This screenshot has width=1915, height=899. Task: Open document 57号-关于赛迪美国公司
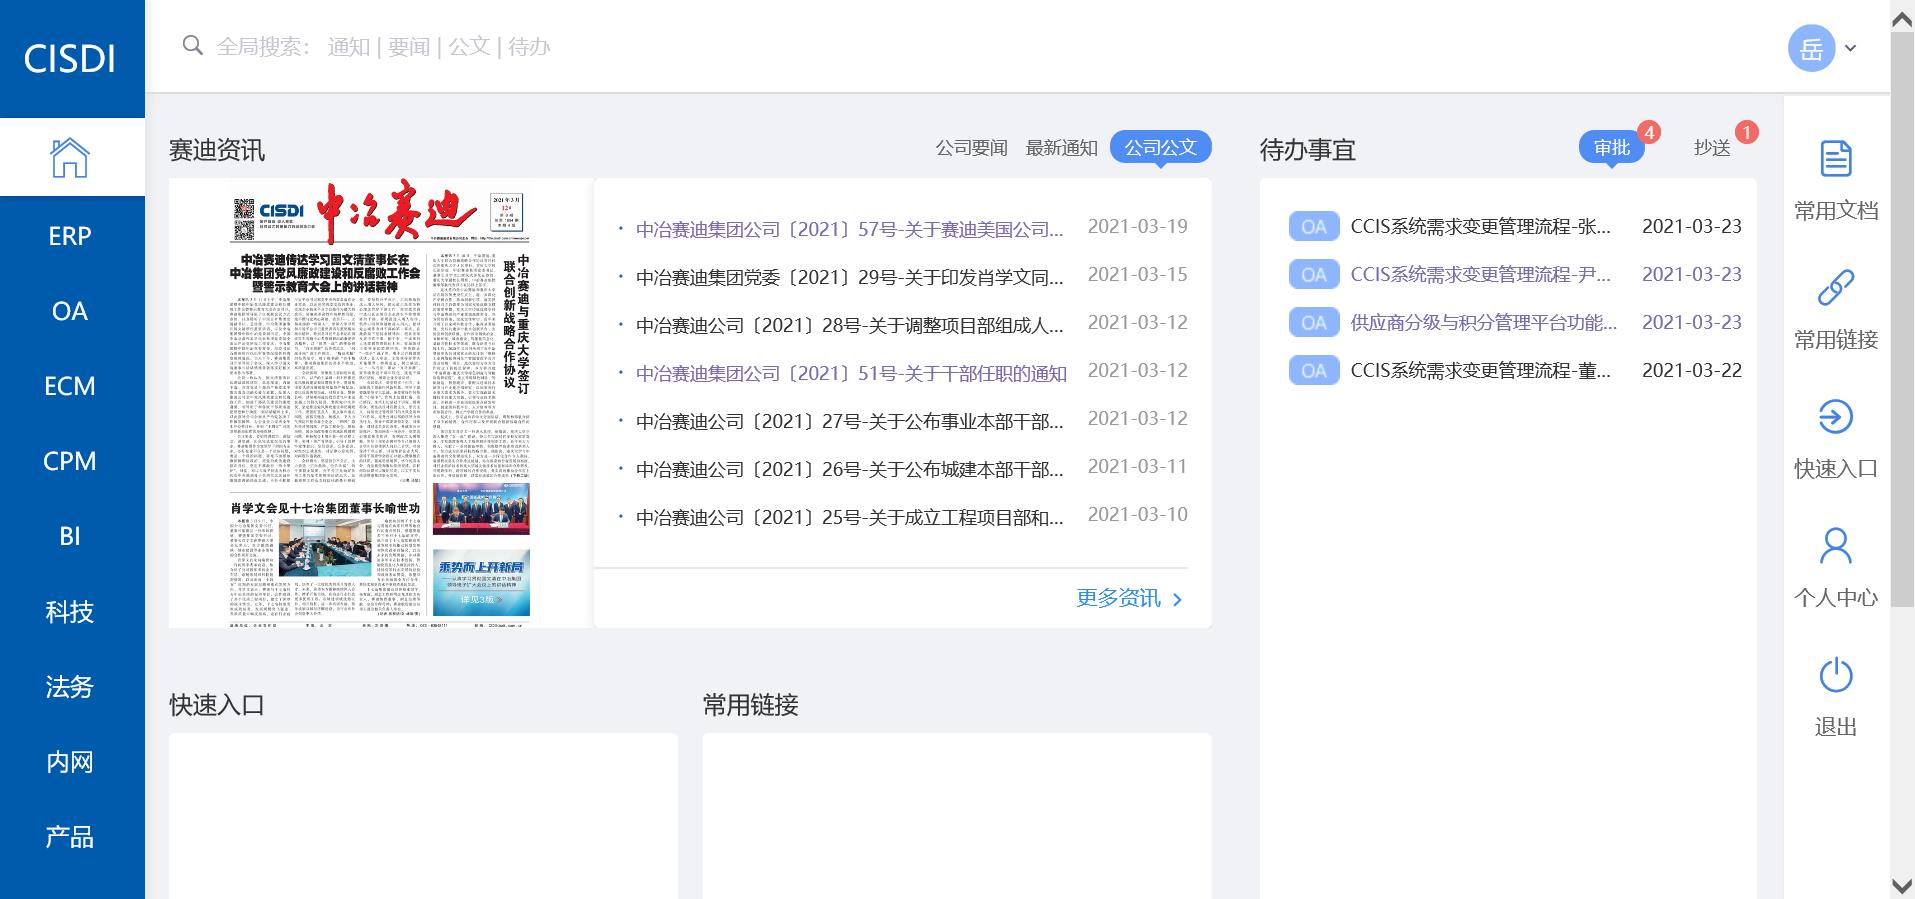849,229
